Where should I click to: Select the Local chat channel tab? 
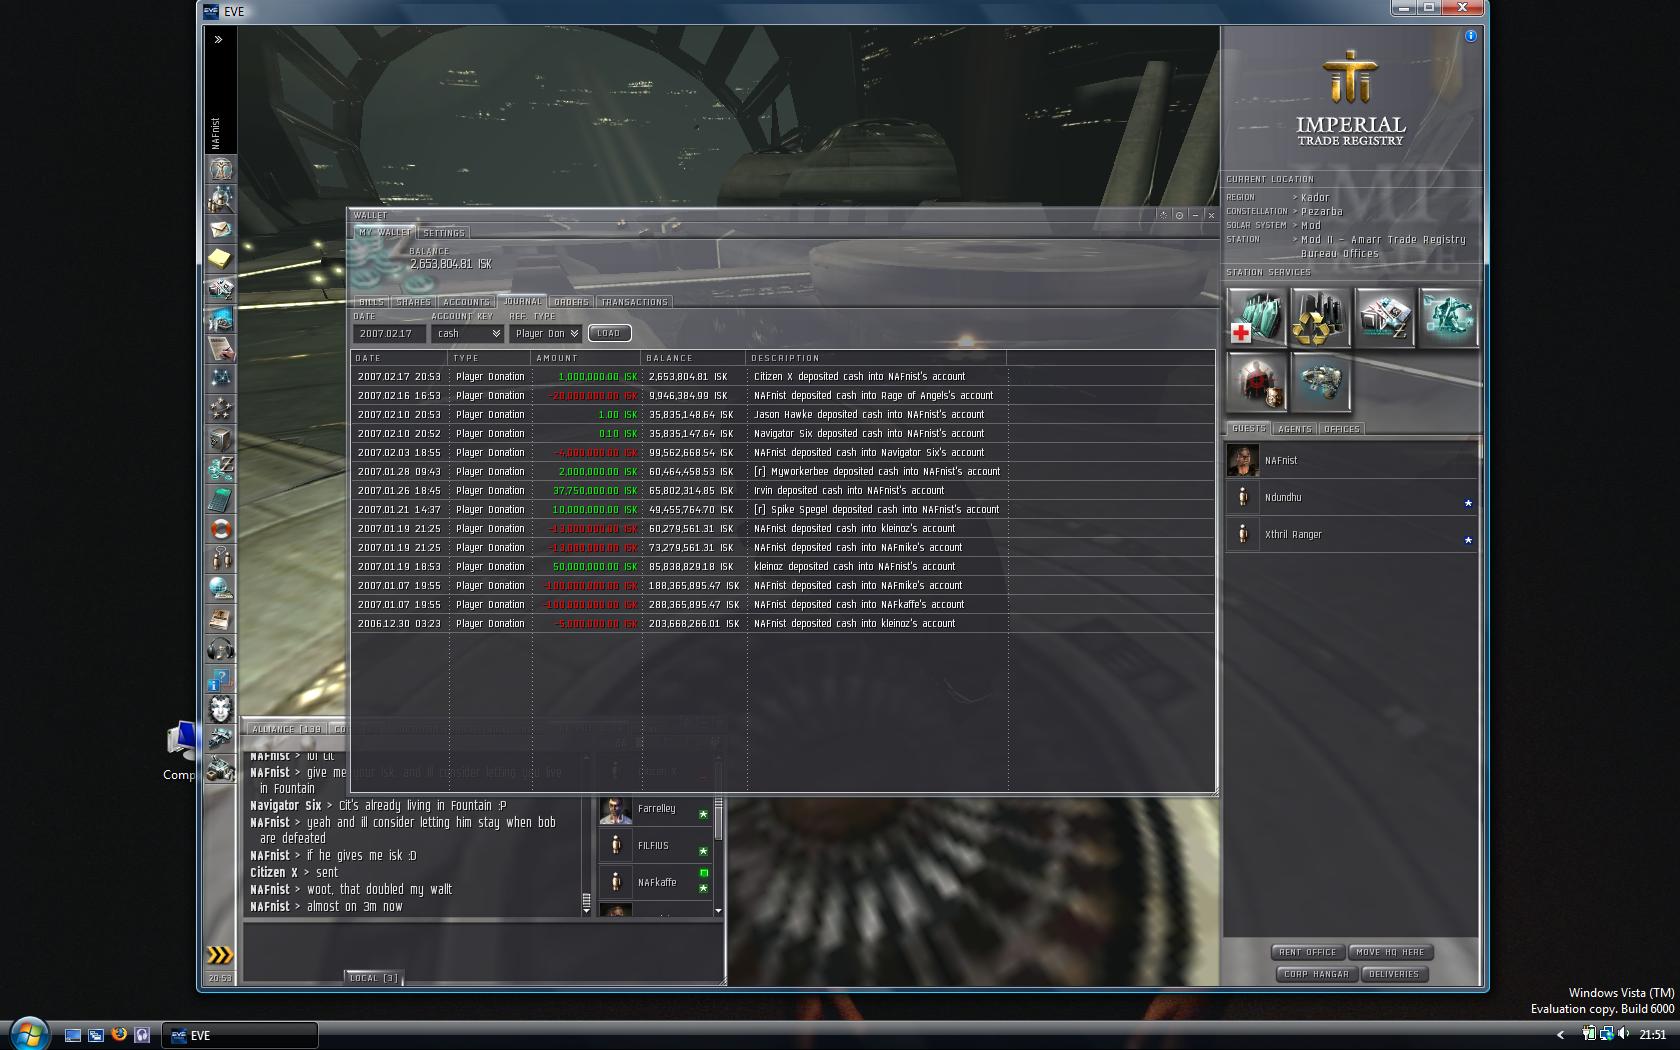pos(374,978)
